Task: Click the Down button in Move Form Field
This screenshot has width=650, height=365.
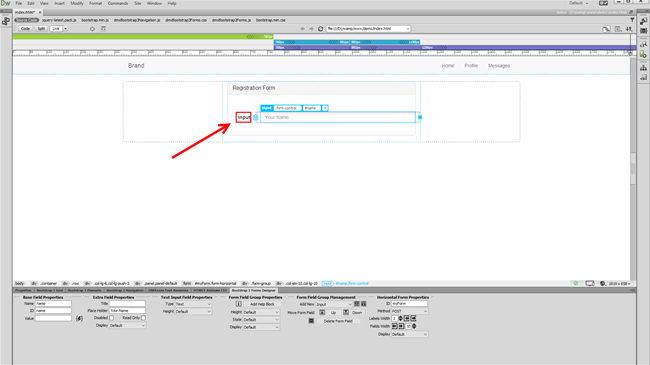Action: coord(357,312)
